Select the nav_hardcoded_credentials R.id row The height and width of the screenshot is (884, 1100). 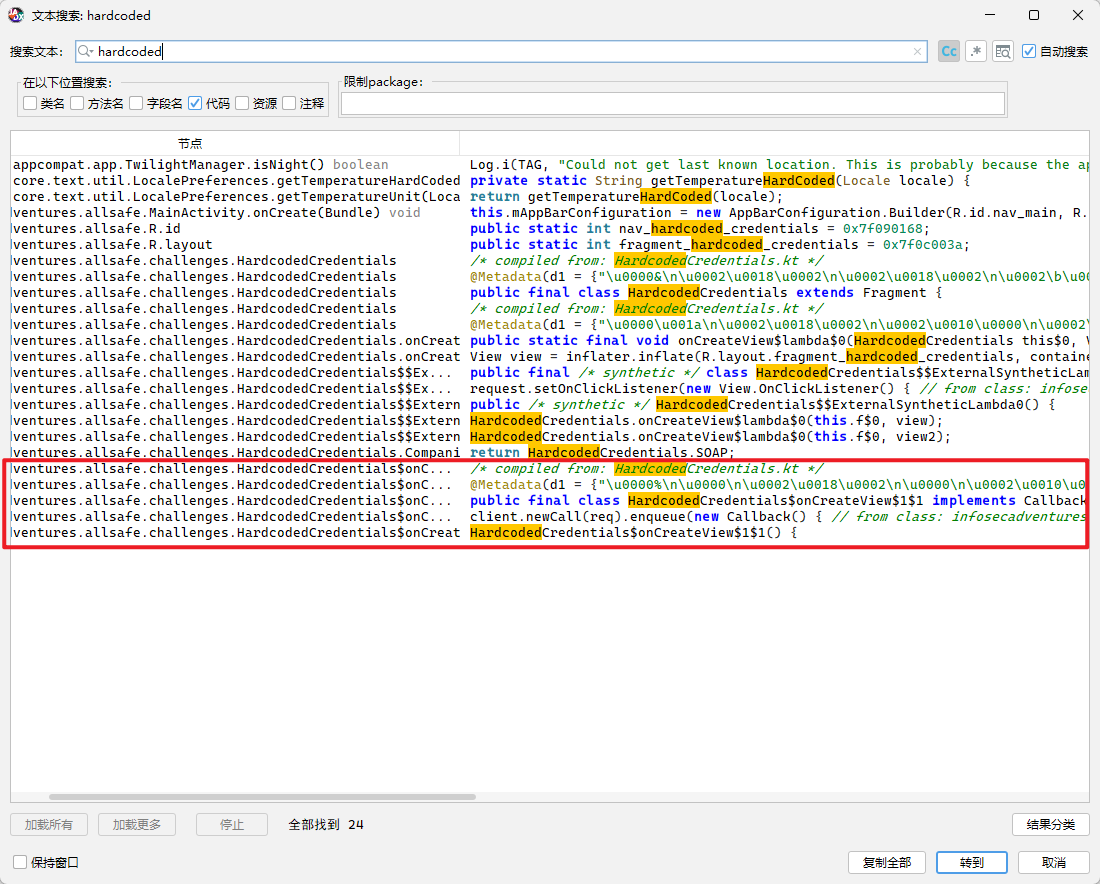(x=550, y=229)
